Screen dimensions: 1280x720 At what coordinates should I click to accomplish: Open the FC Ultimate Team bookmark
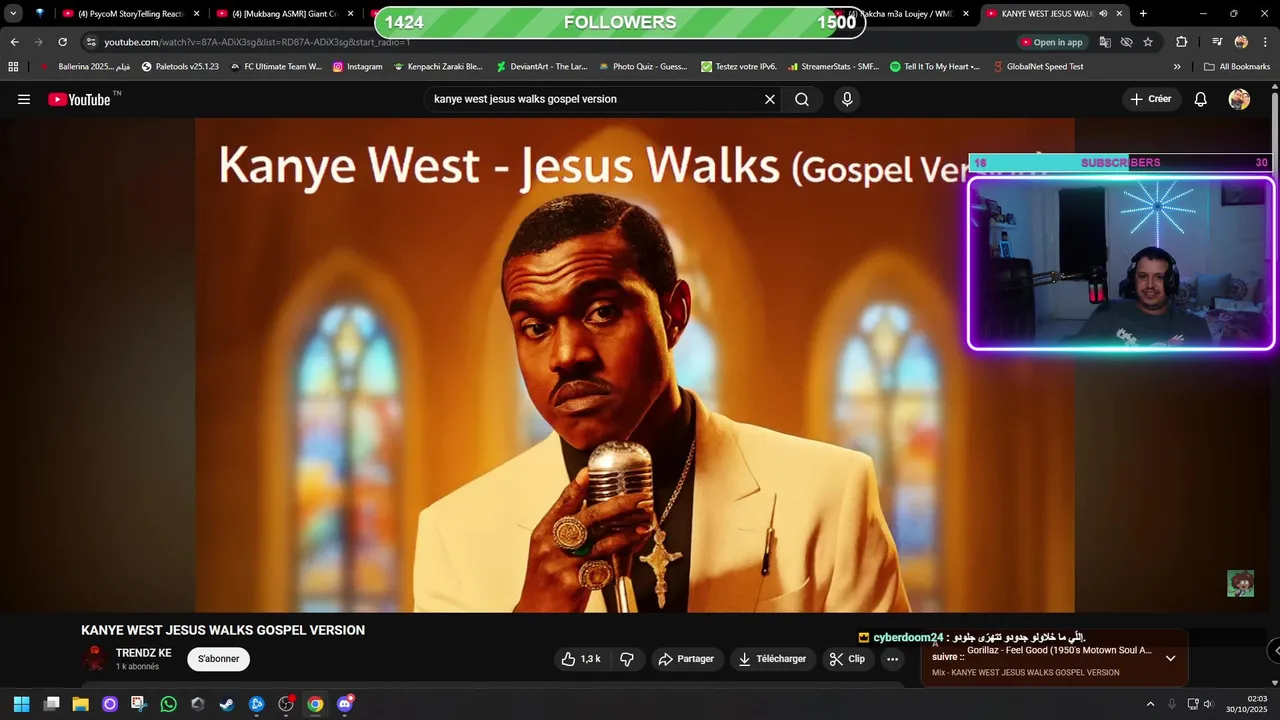click(x=276, y=67)
